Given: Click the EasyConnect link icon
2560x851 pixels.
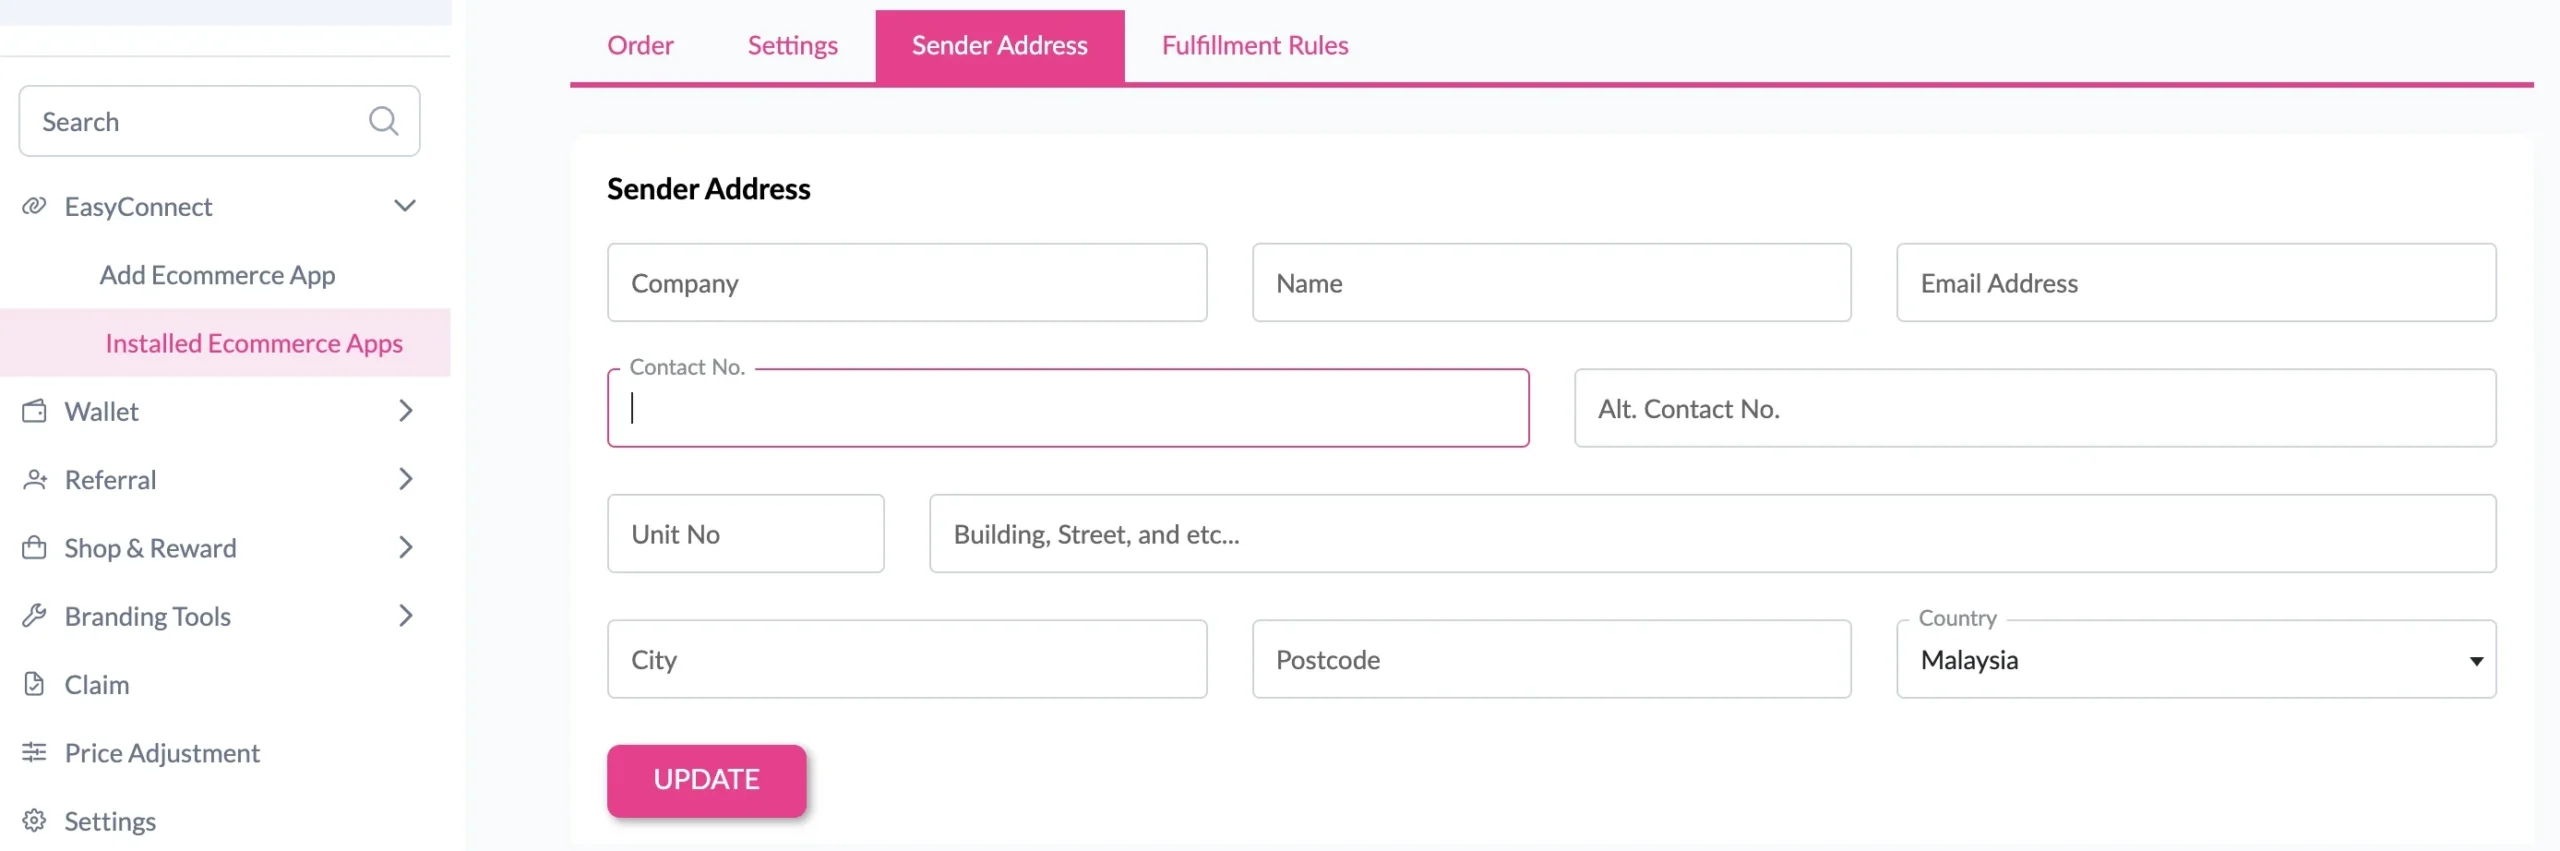Looking at the screenshot, I should [34, 206].
